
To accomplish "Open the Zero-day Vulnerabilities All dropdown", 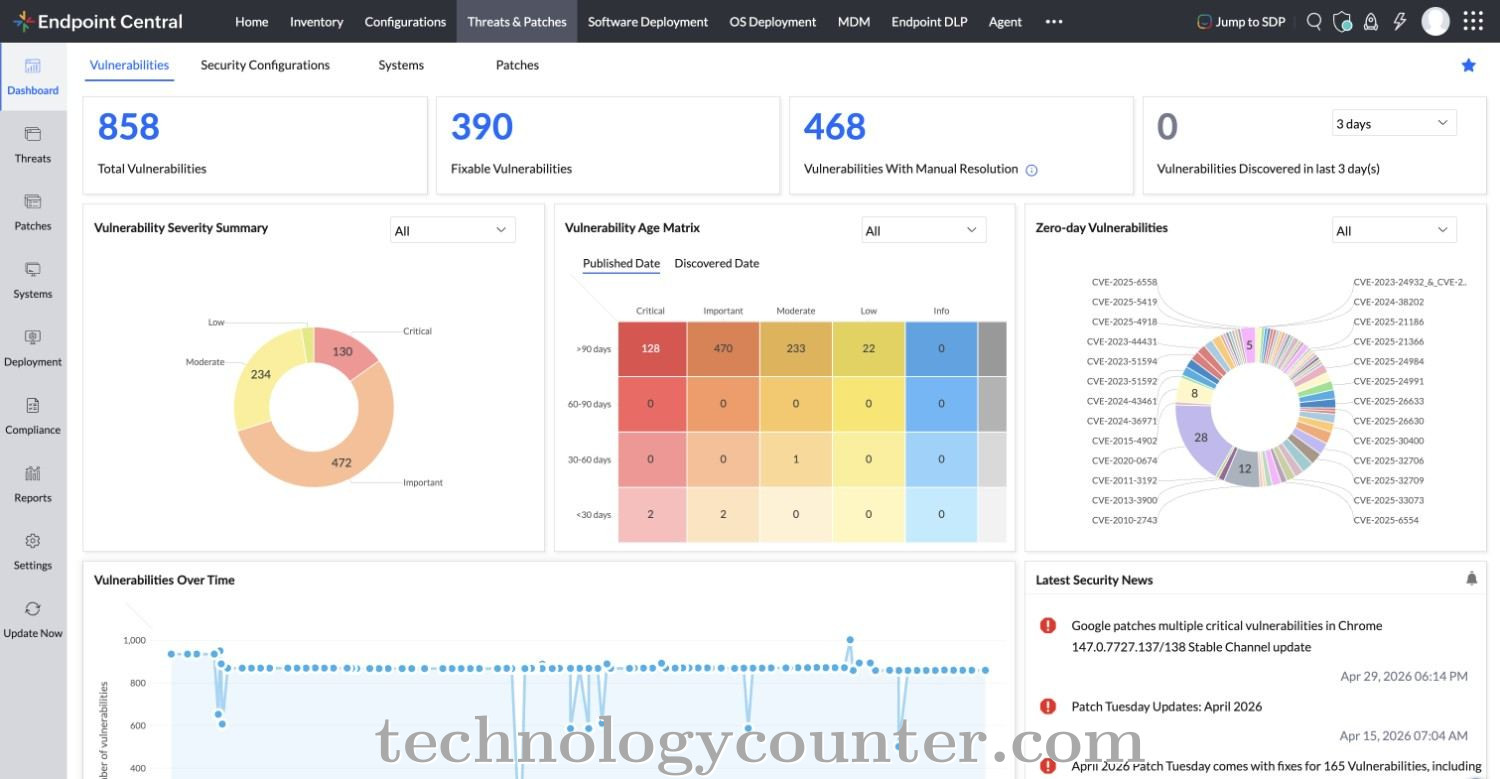I will tap(1394, 230).
